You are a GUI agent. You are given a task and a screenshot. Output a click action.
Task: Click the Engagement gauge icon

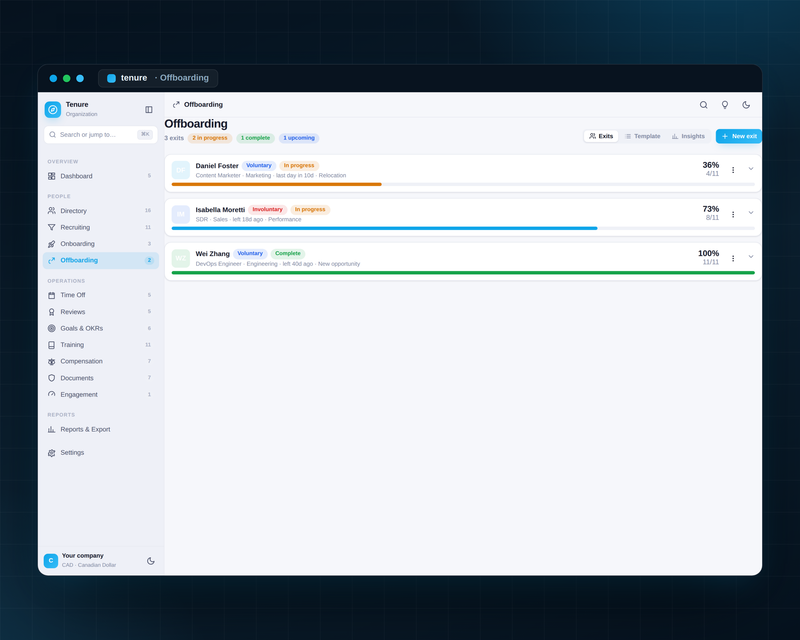pyautogui.click(x=52, y=395)
